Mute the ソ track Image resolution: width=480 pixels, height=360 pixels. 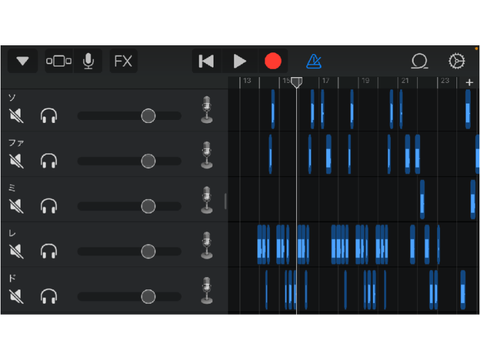[x=16, y=116]
